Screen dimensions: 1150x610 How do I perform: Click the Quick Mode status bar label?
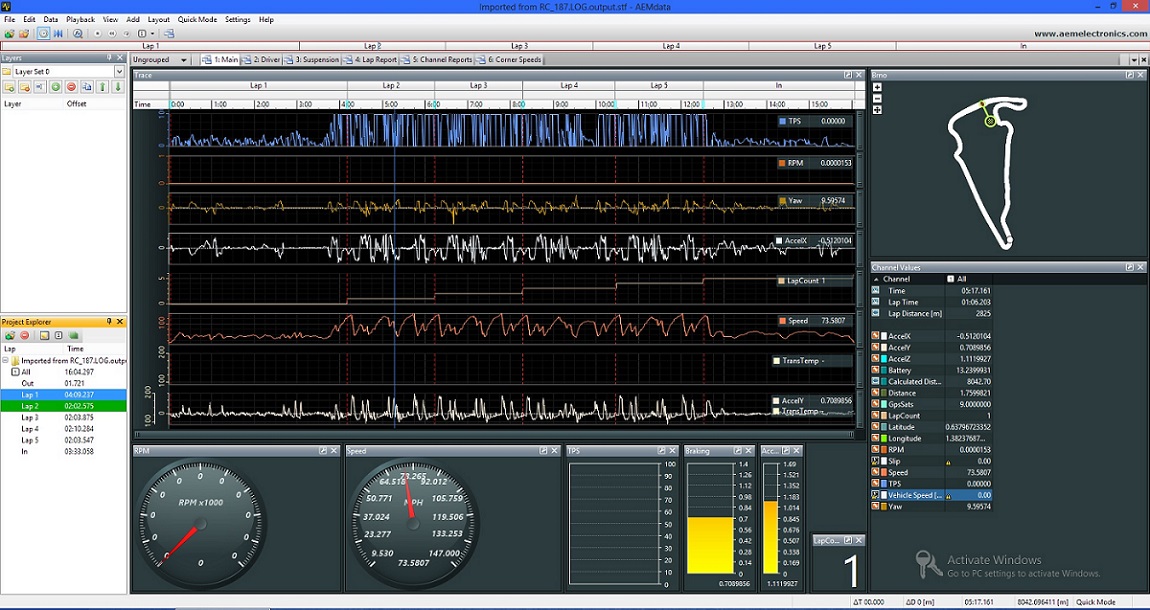click(x=1095, y=601)
